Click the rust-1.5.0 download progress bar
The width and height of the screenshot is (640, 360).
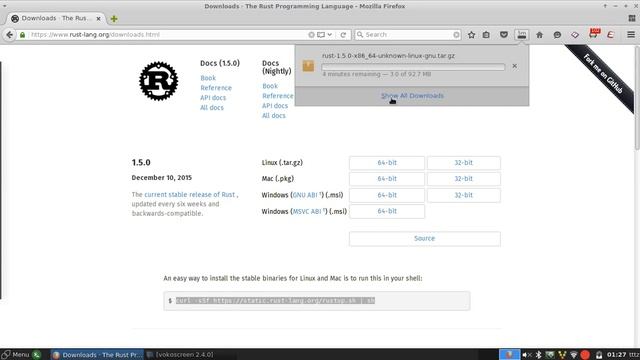pos(413,67)
